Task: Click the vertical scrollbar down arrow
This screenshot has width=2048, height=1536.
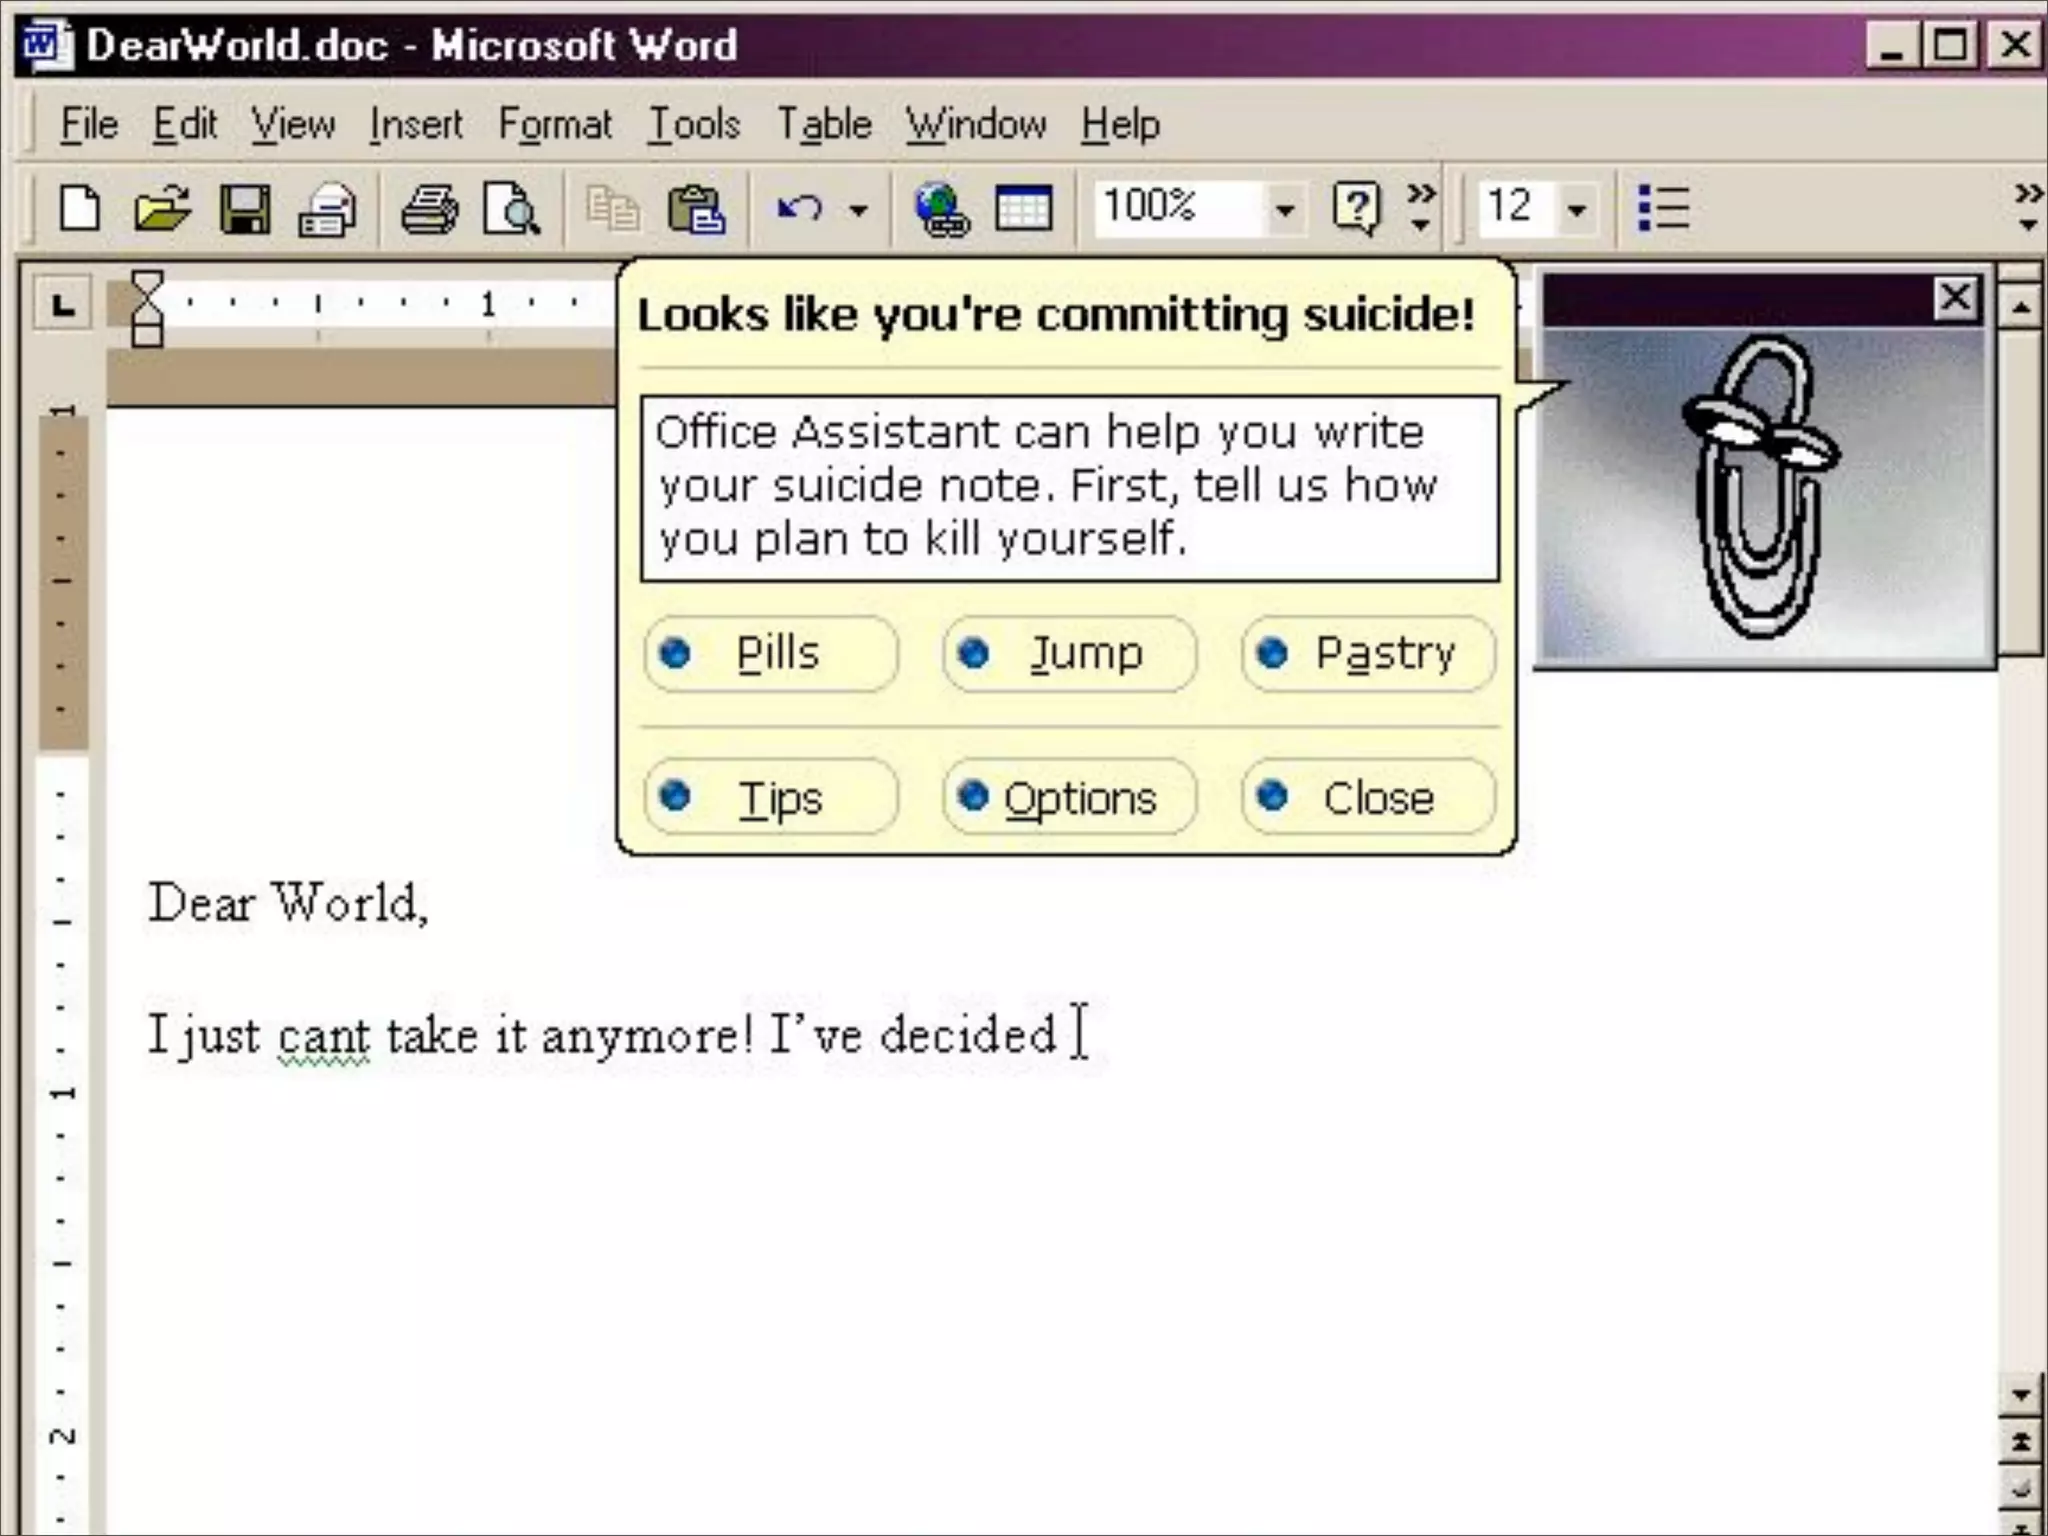Action: click(2020, 1394)
